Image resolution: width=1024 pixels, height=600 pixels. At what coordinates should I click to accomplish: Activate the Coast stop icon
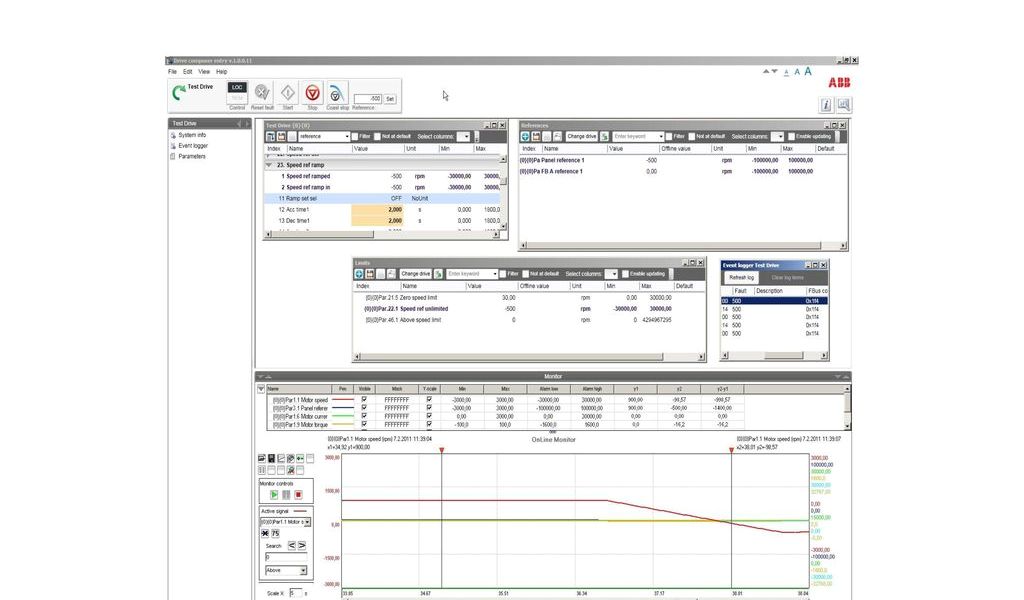click(x=337, y=93)
